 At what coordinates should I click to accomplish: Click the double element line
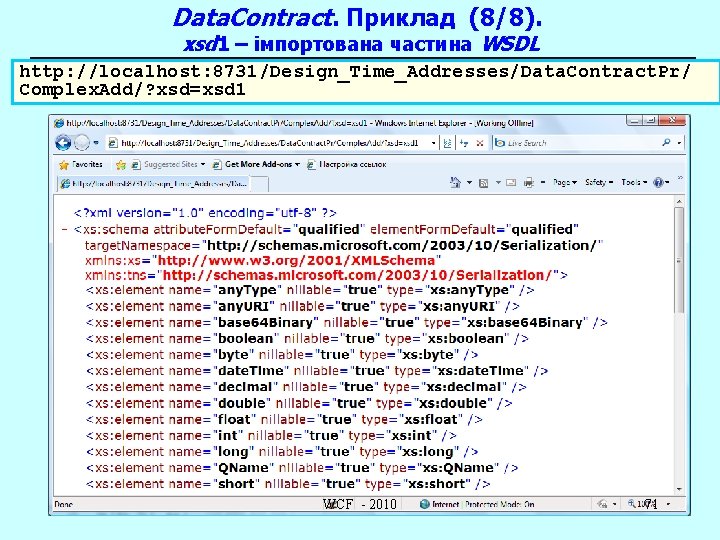pyautogui.click(x=299, y=403)
